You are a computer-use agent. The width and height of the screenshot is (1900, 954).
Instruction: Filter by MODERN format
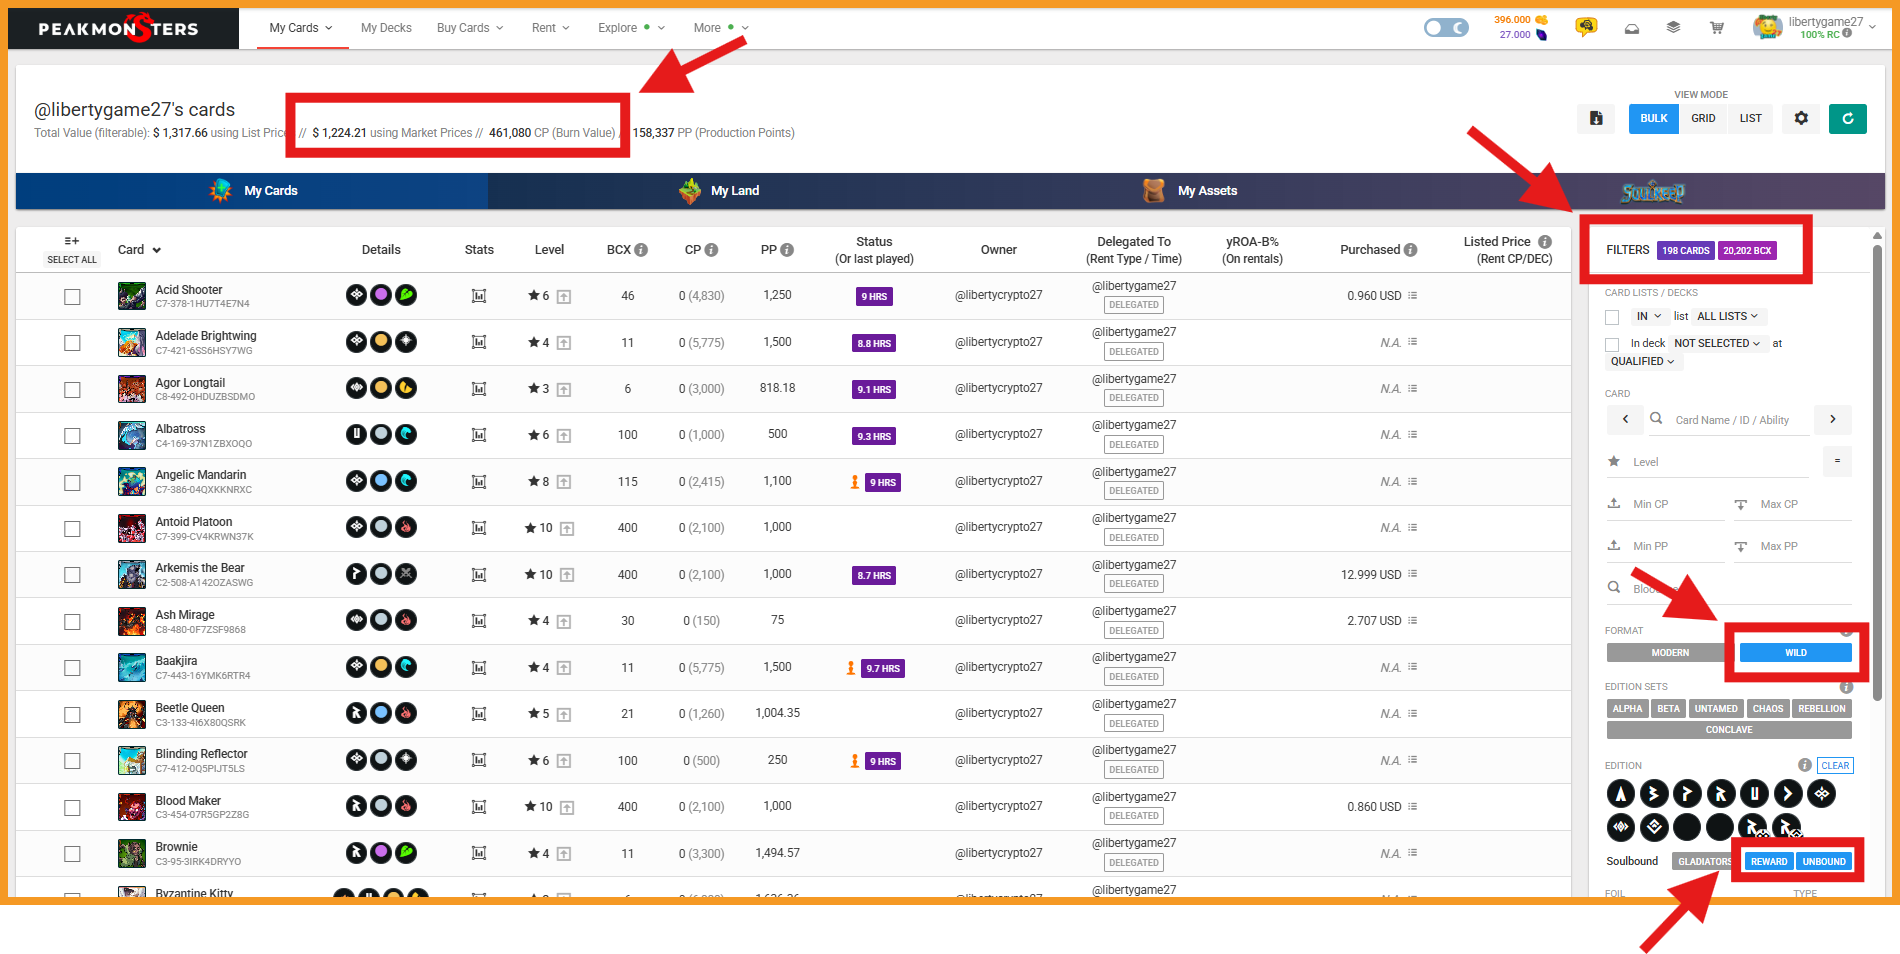1669,653
